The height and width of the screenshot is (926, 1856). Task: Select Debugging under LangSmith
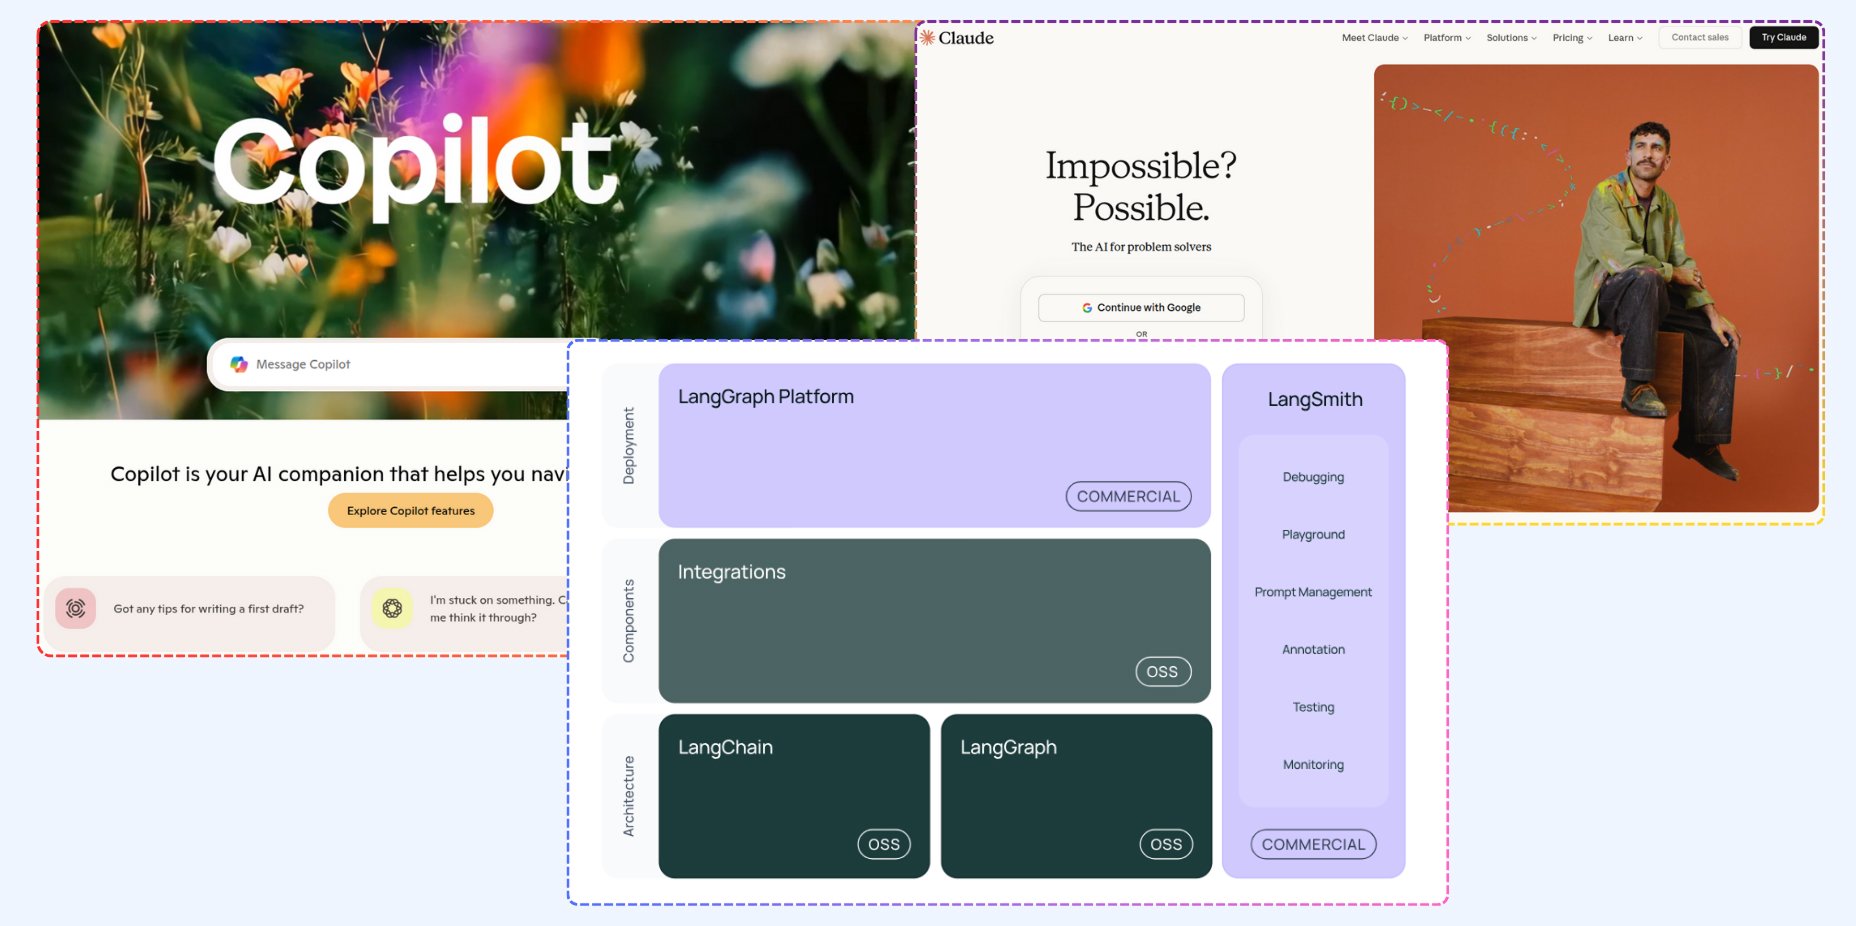click(x=1313, y=477)
